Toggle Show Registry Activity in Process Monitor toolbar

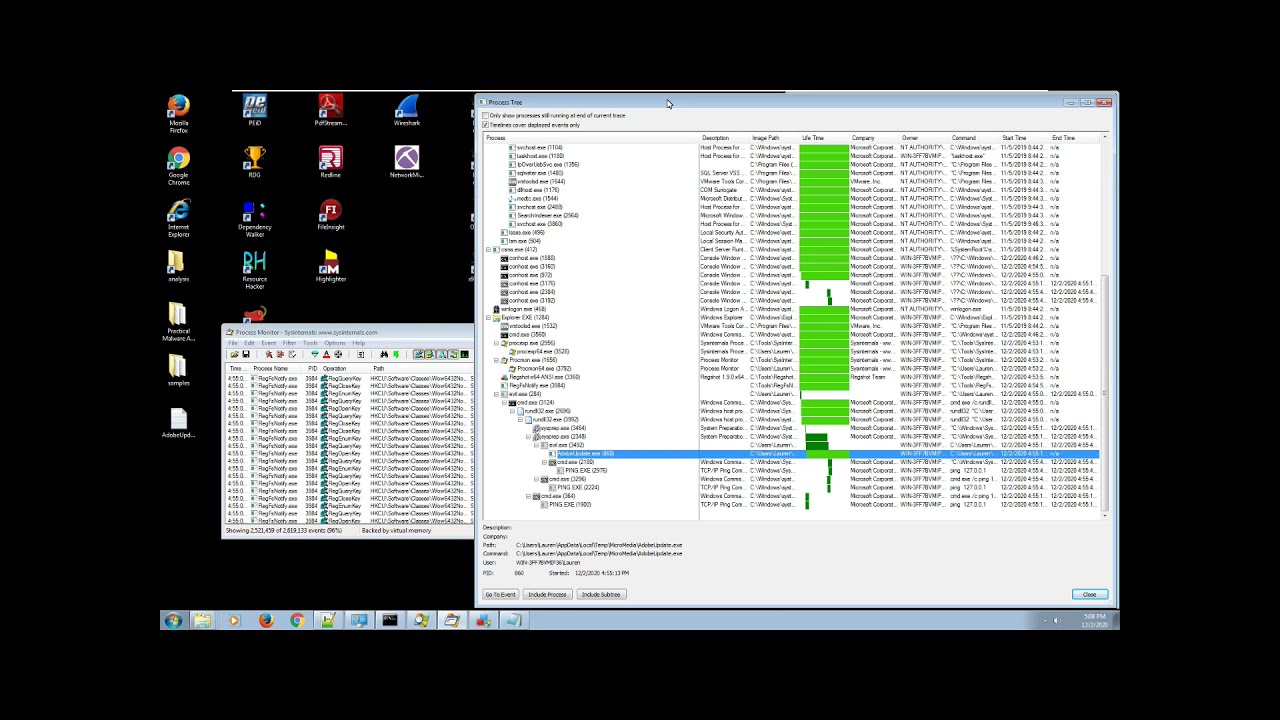coord(419,355)
